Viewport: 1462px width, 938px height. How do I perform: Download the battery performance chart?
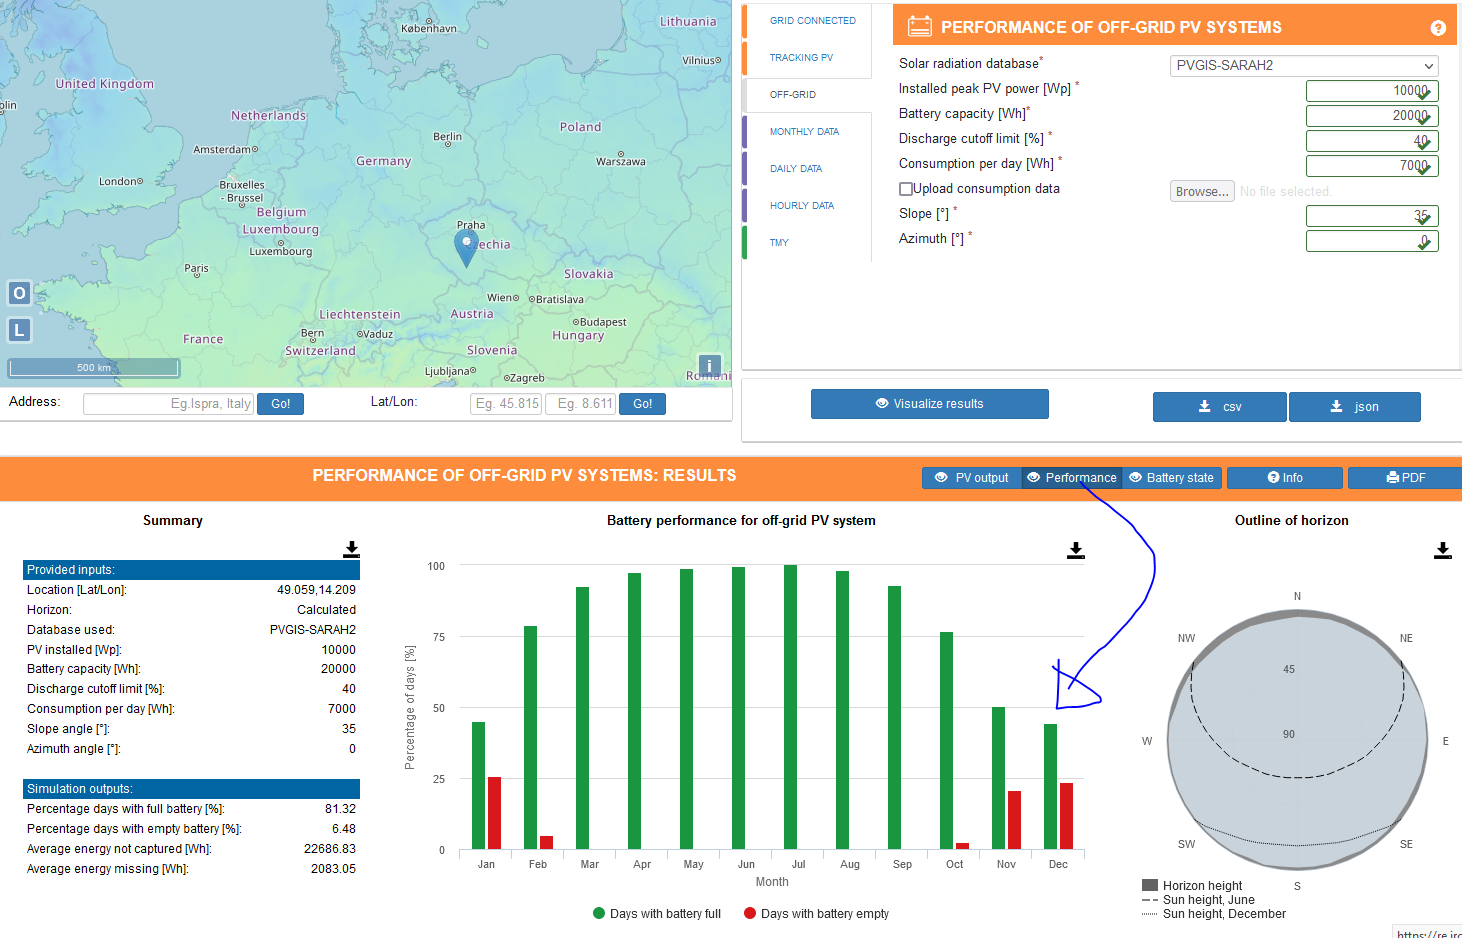pyautogui.click(x=1075, y=550)
